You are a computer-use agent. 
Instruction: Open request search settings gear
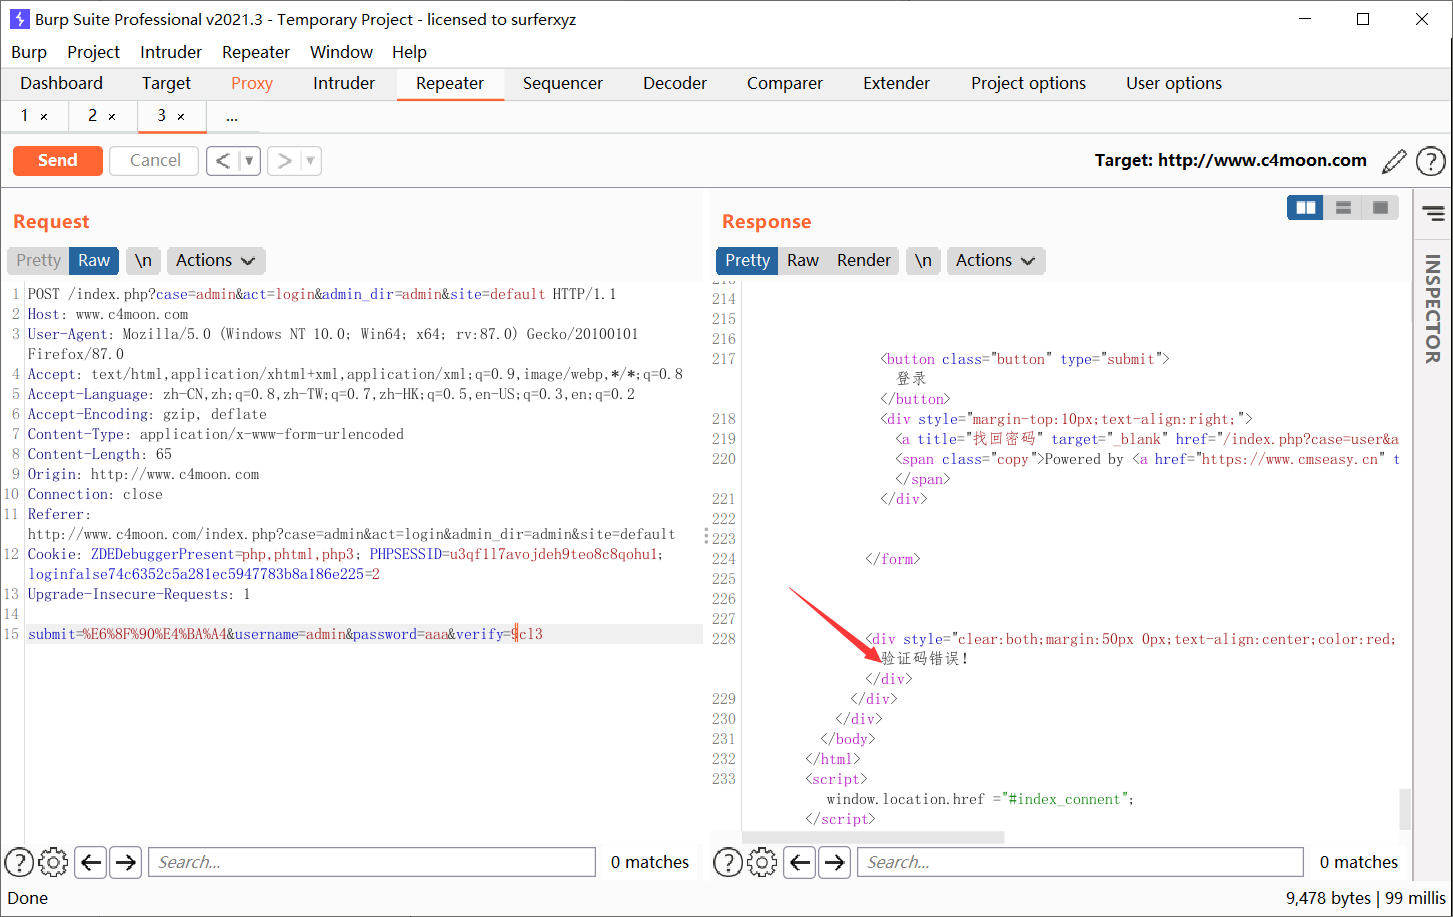pos(53,862)
